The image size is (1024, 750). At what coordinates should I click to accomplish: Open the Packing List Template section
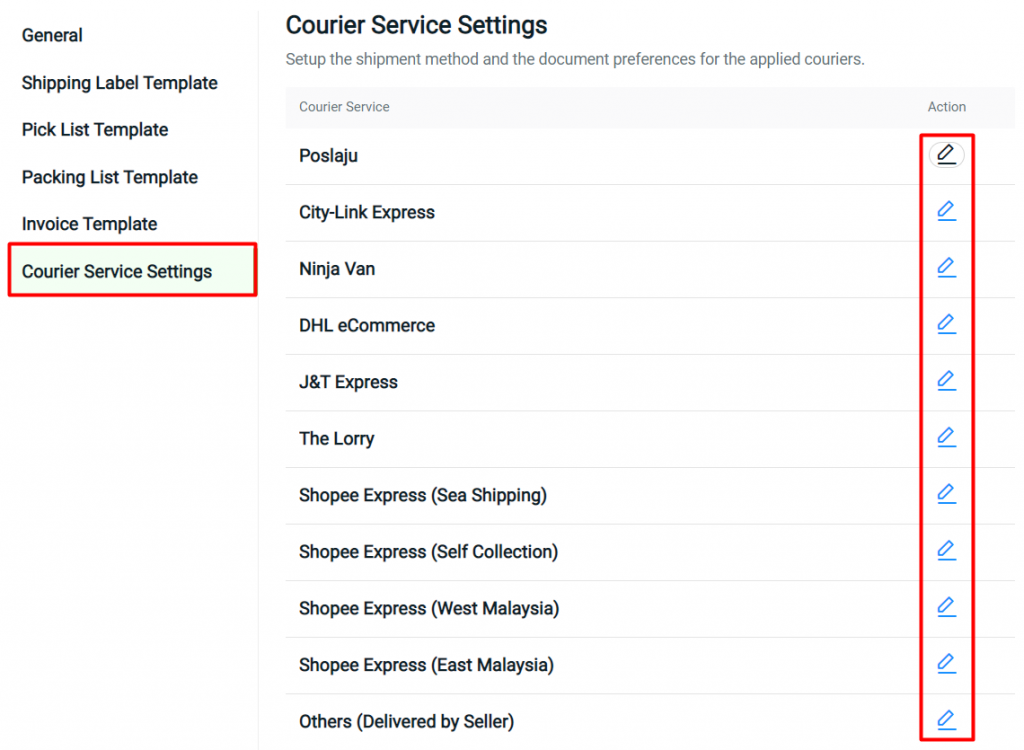coord(109,177)
